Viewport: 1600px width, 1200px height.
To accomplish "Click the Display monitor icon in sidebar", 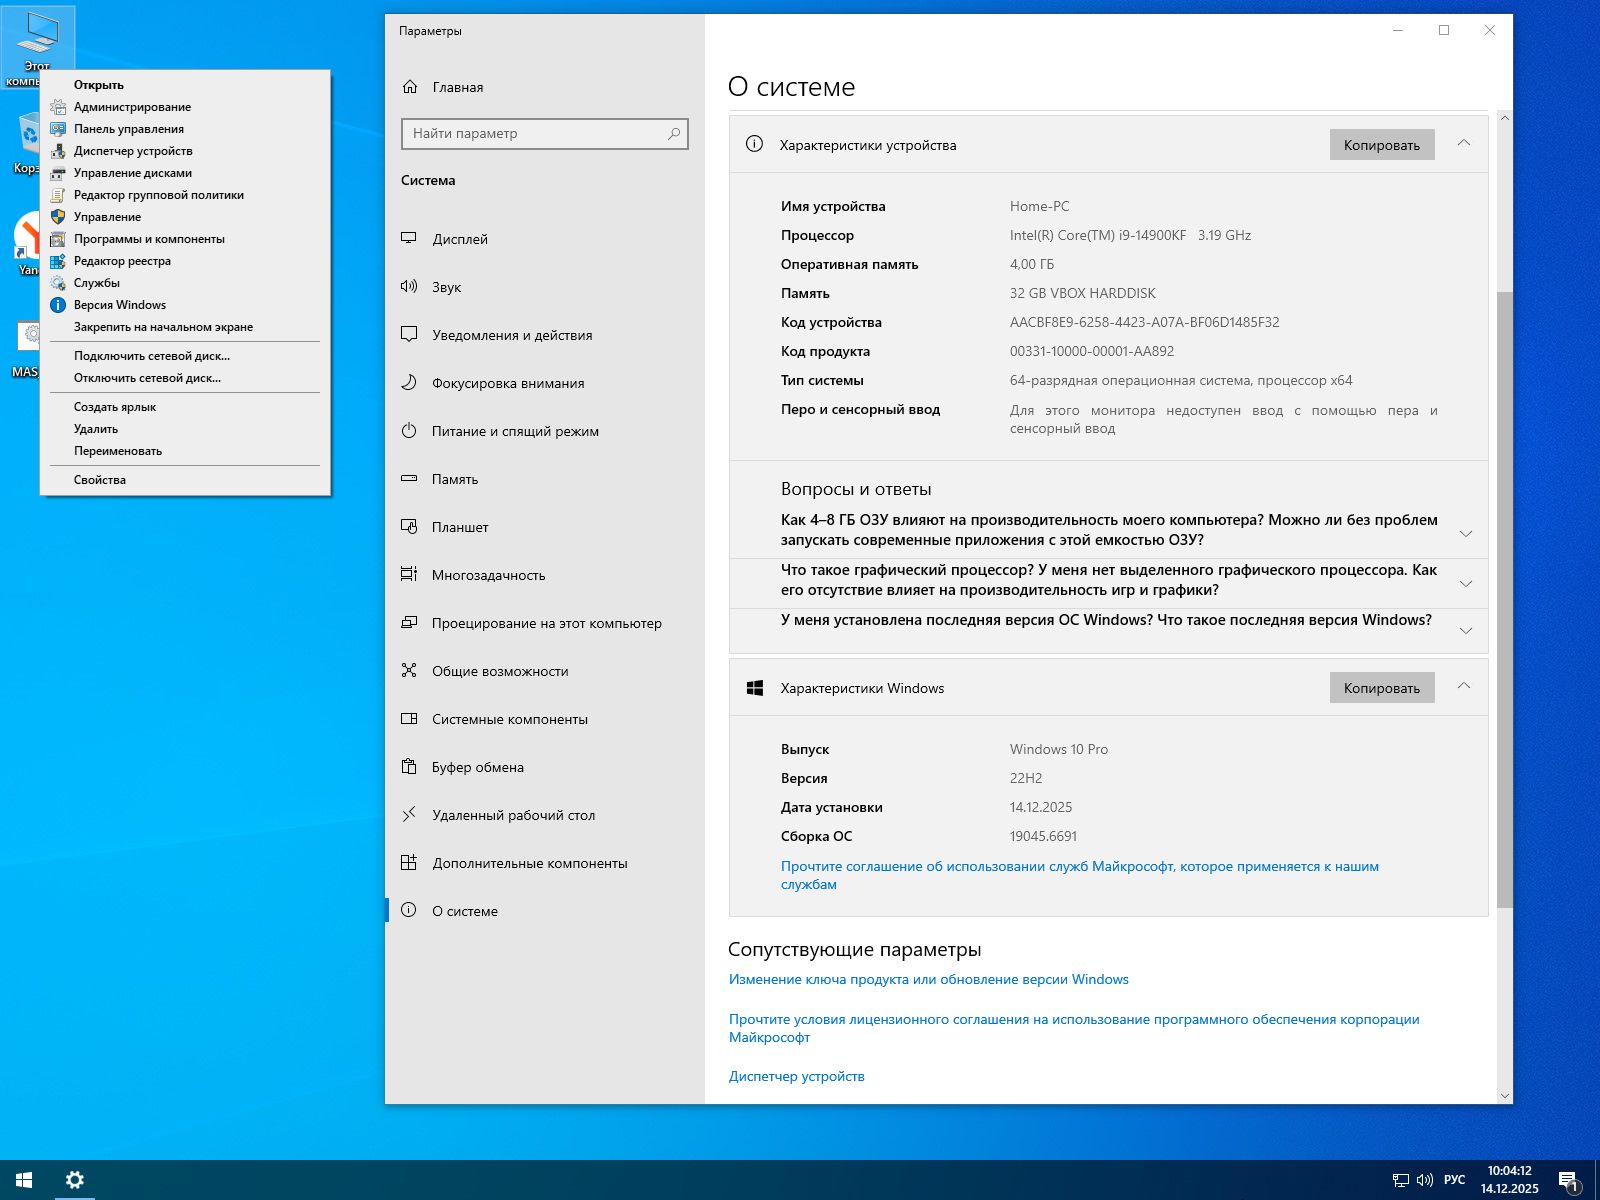I will coord(409,239).
